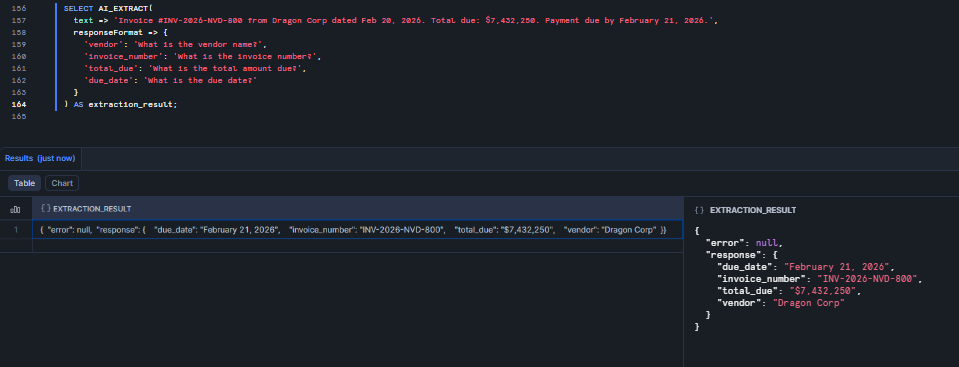Click braces icon in the detail panel header
Screen dimensions: 959x367
coord(700,210)
